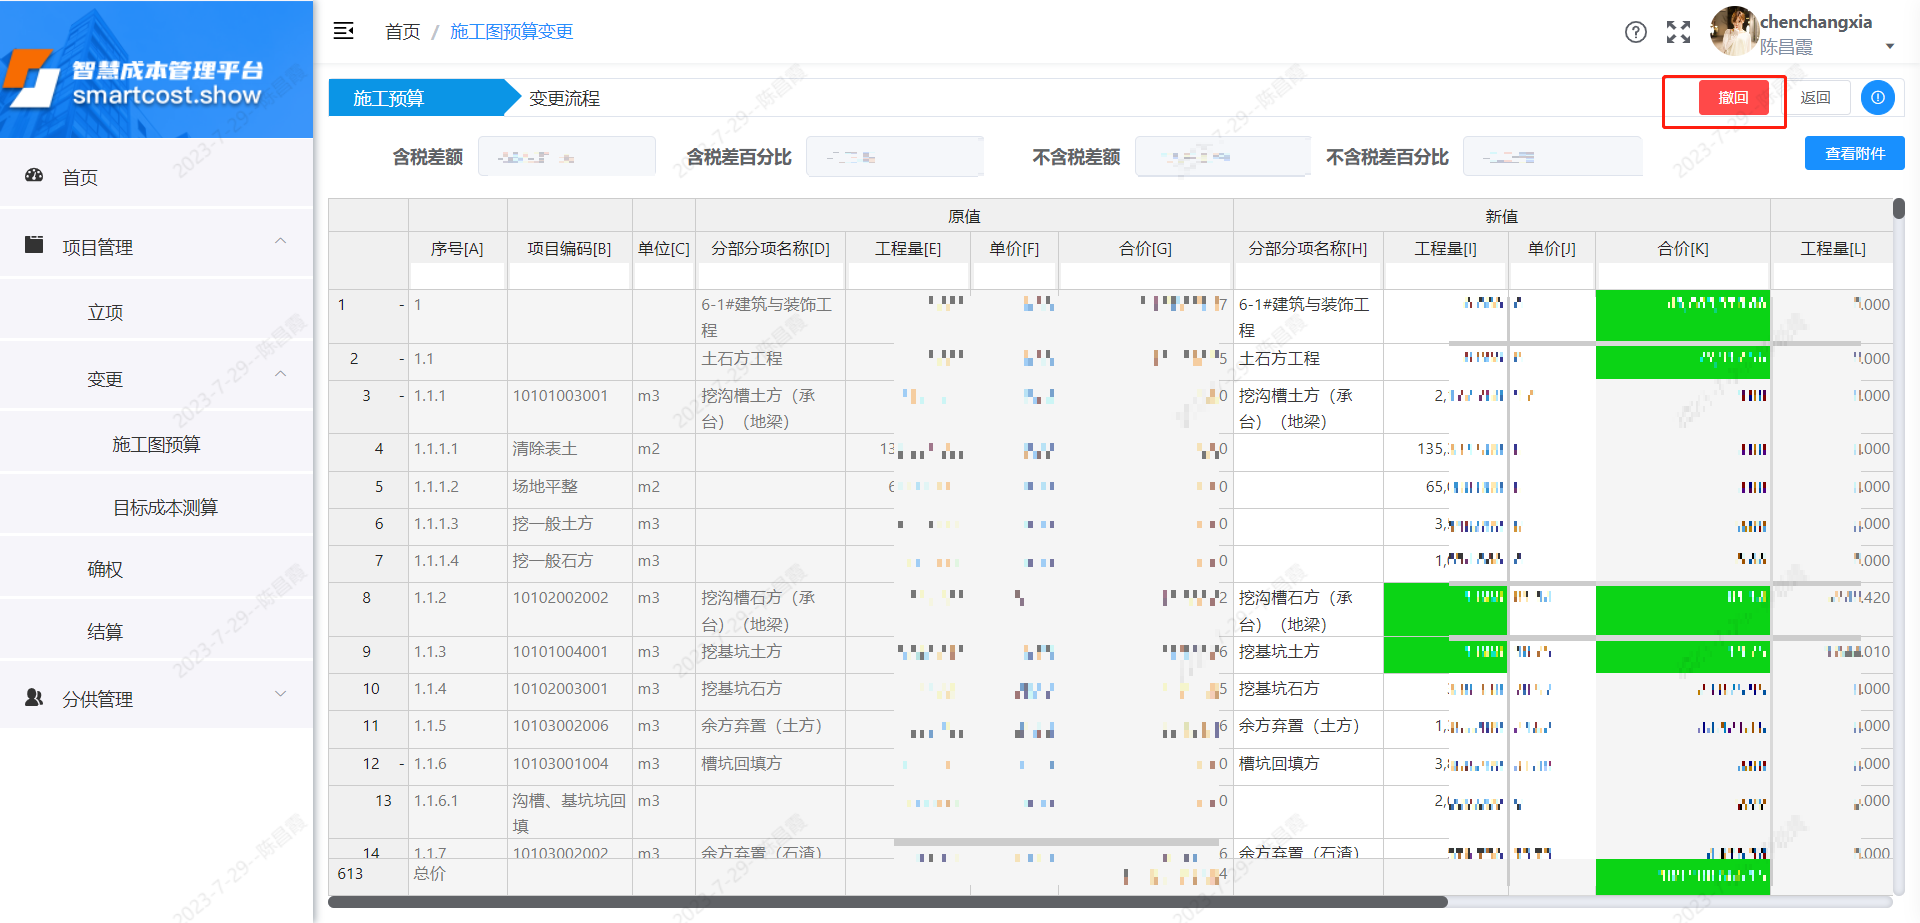The width and height of the screenshot is (1920, 923).
Task: Click the folder icon beside 项目管理
Action: point(35,244)
